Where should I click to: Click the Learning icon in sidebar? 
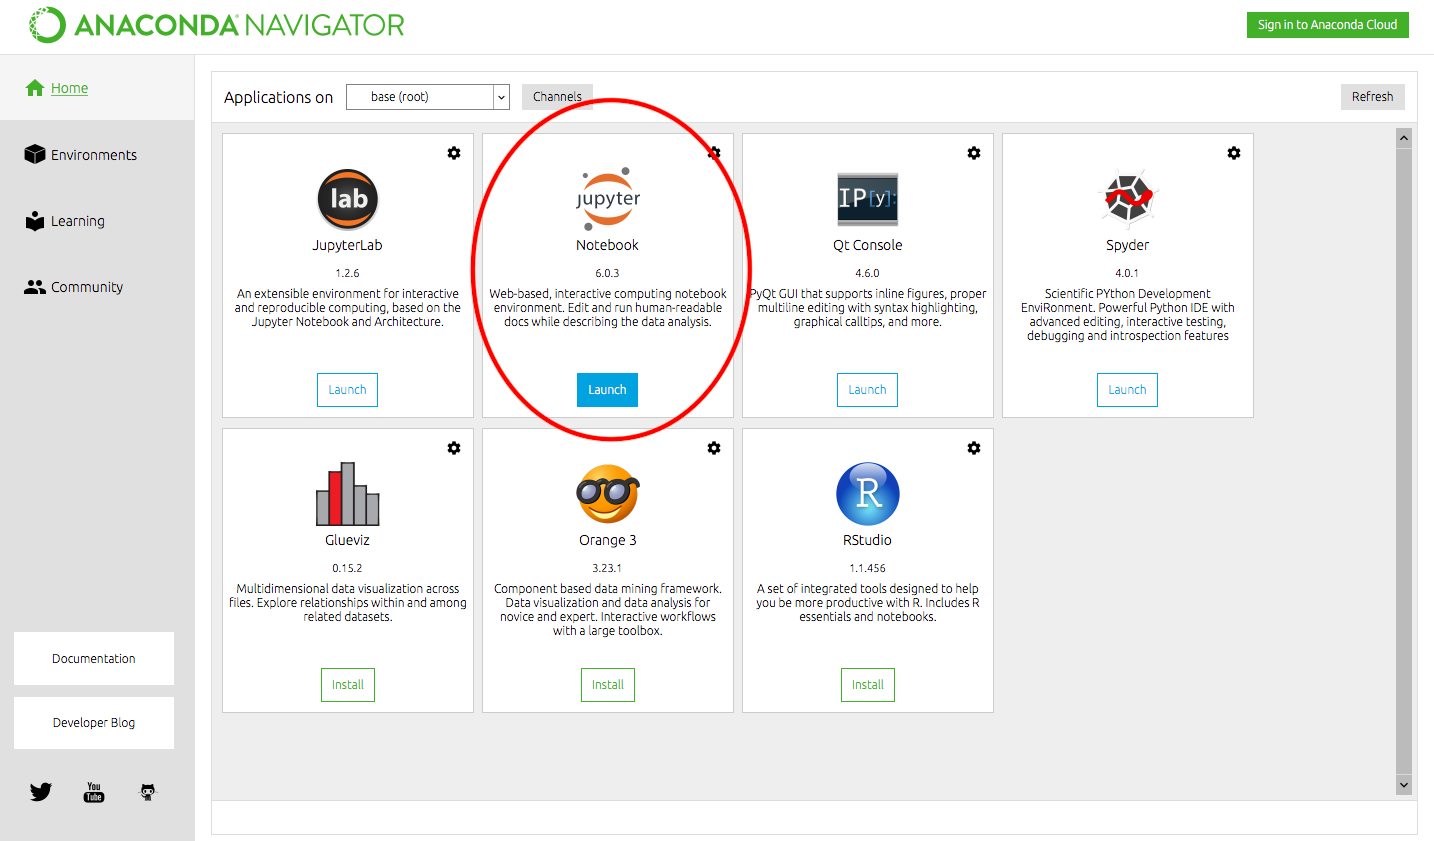tap(35, 221)
